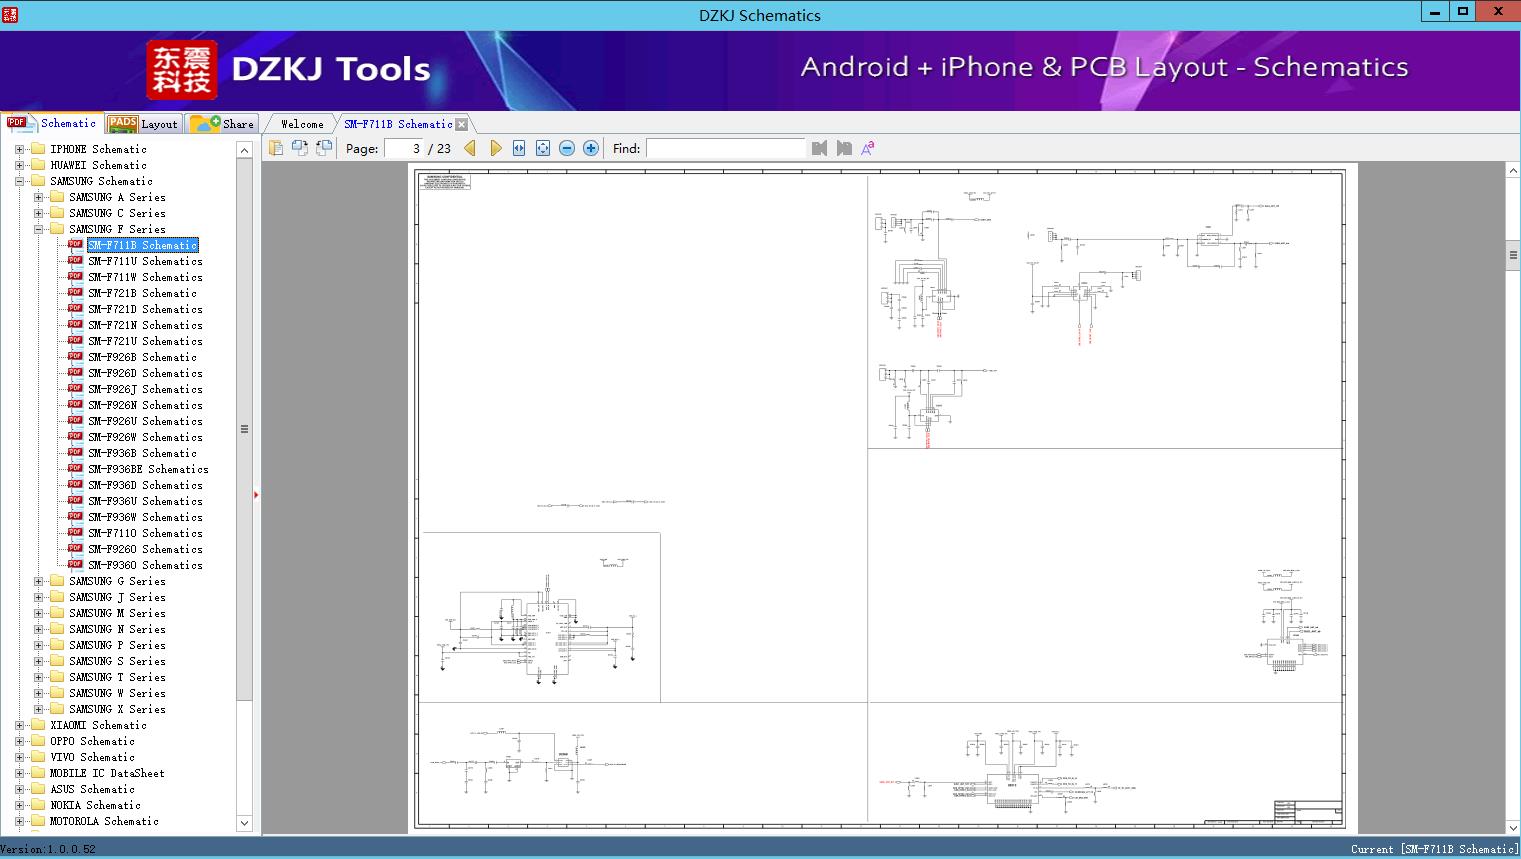Toggle match case search option icon
This screenshot has width=1521, height=859.
click(x=868, y=148)
